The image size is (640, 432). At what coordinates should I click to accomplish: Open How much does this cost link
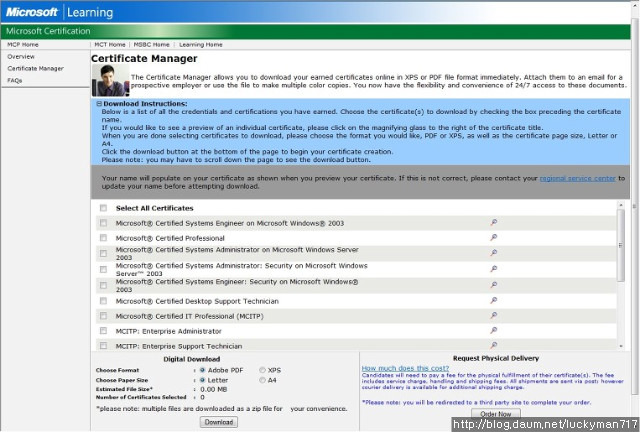pyautogui.click(x=405, y=368)
